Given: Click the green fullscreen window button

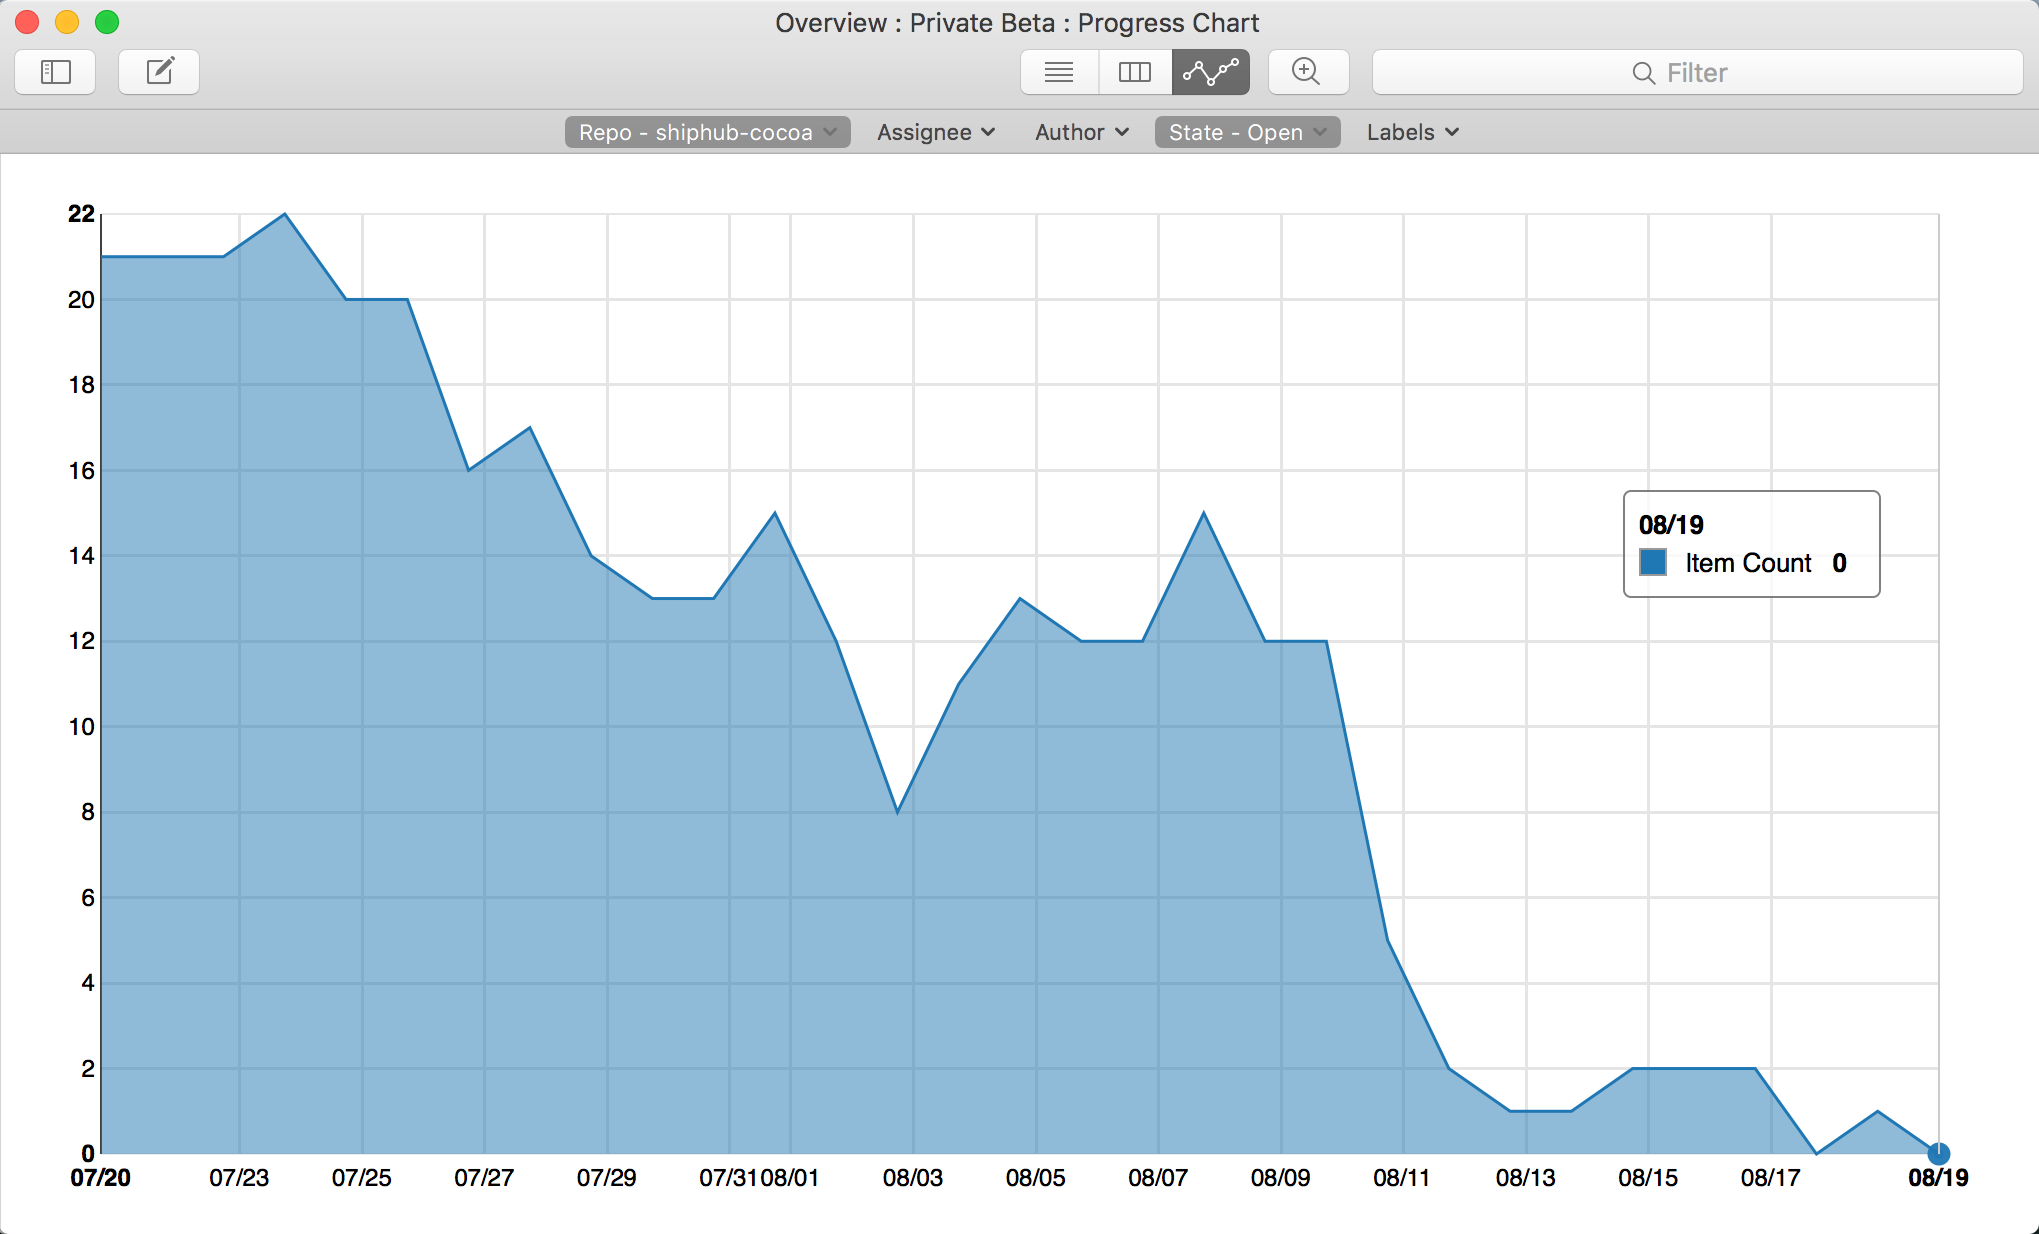Looking at the screenshot, I should click(x=107, y=22).
